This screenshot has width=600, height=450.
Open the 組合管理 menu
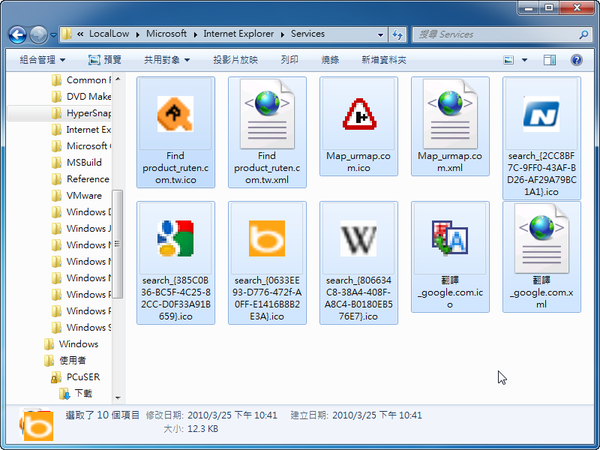(42, 60)
